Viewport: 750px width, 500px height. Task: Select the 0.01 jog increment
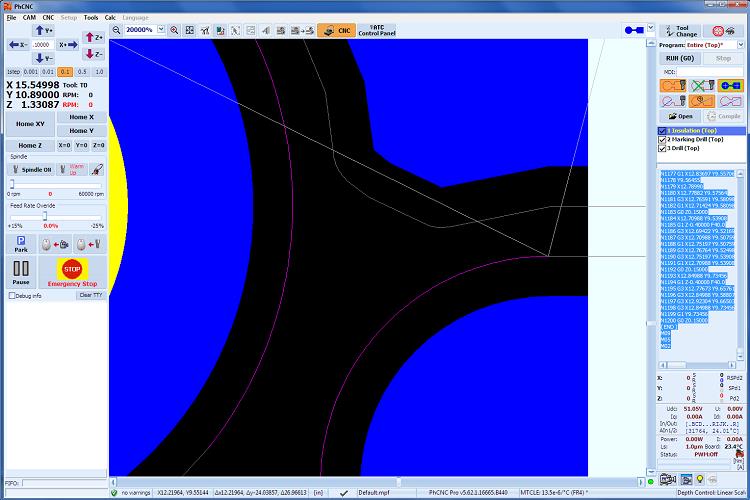pyautogui.click(x=48, y=72)
